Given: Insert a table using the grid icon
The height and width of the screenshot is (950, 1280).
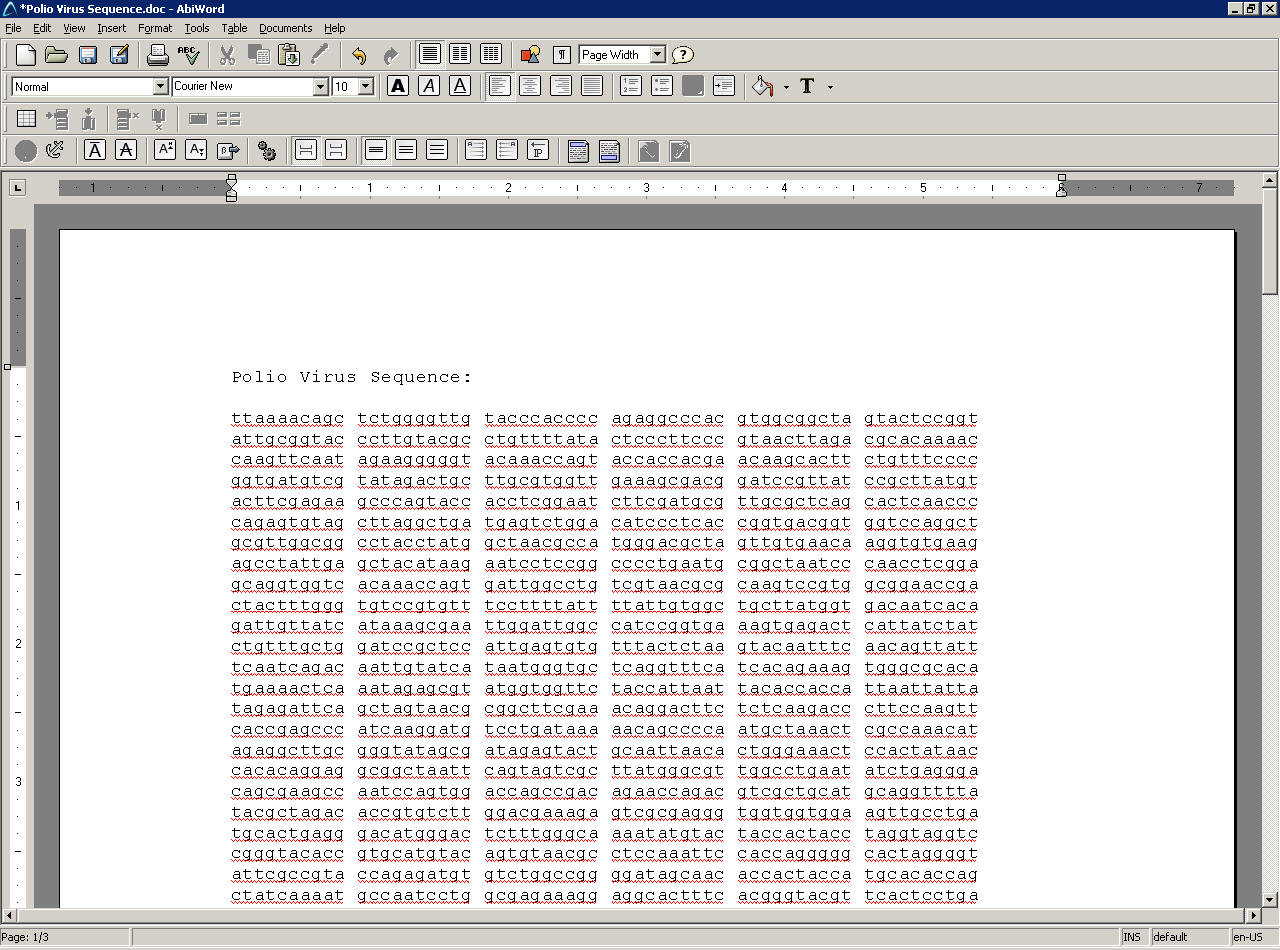Looking at the screenshot, I should point(27,119).
